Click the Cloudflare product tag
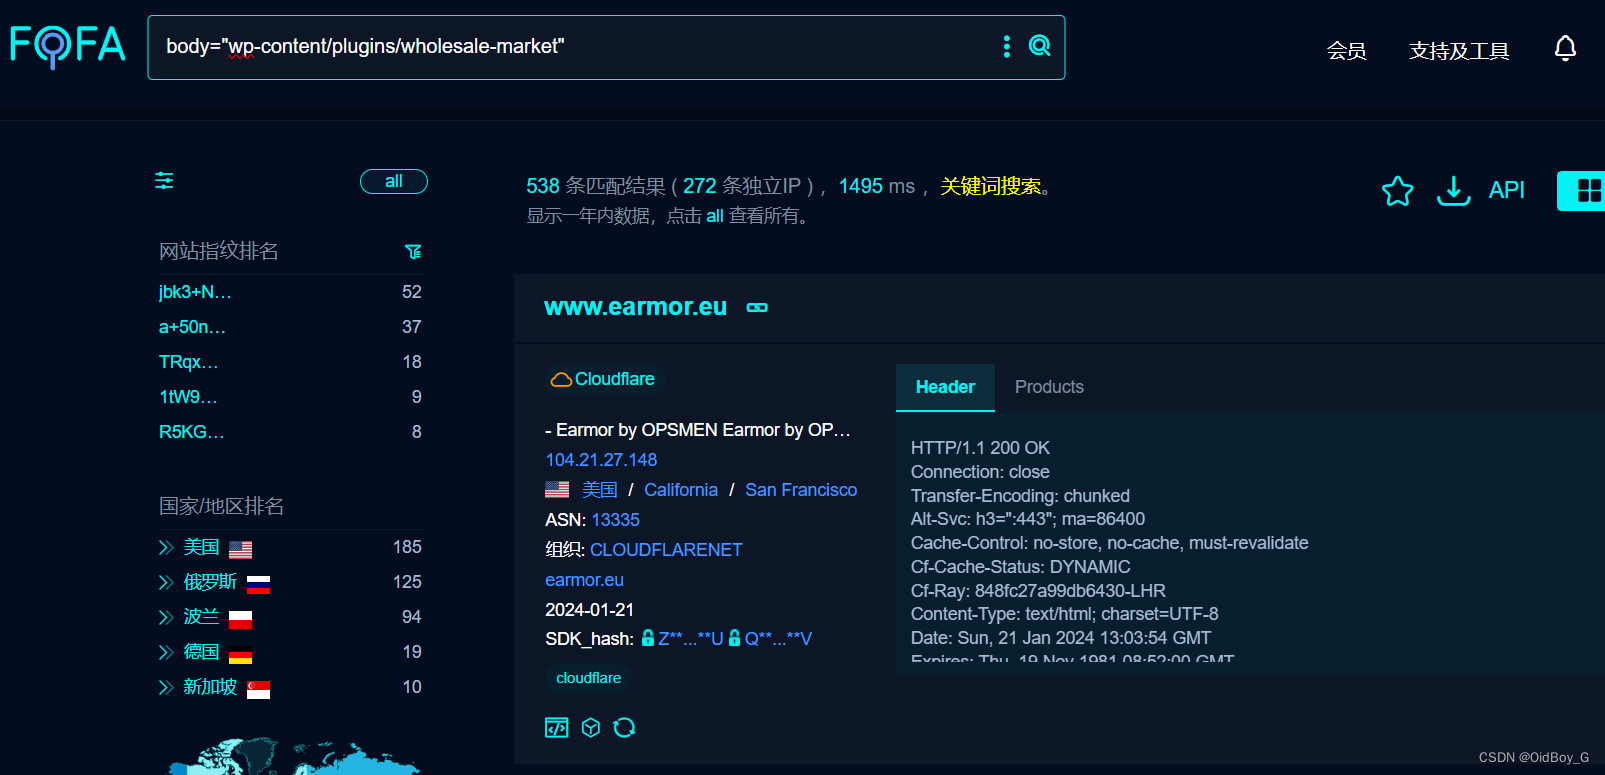 coord(603,379)
